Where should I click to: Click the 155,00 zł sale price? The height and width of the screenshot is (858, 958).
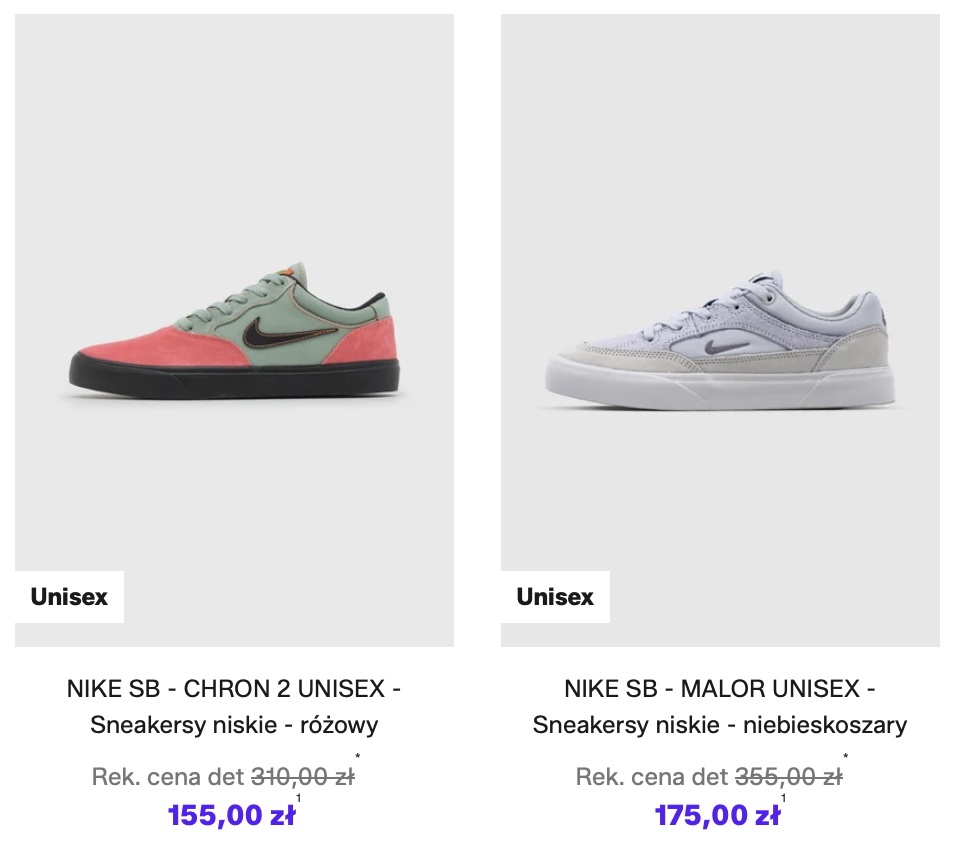tap(232, 815)
